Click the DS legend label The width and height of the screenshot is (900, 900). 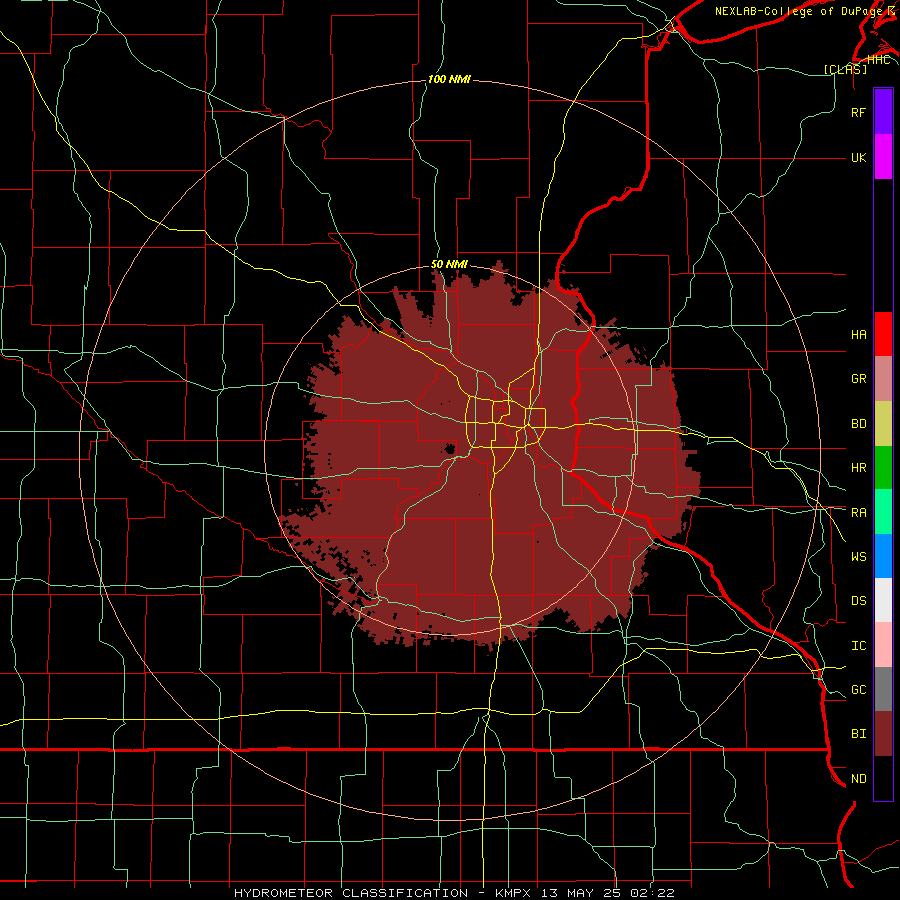pos(858,600)
